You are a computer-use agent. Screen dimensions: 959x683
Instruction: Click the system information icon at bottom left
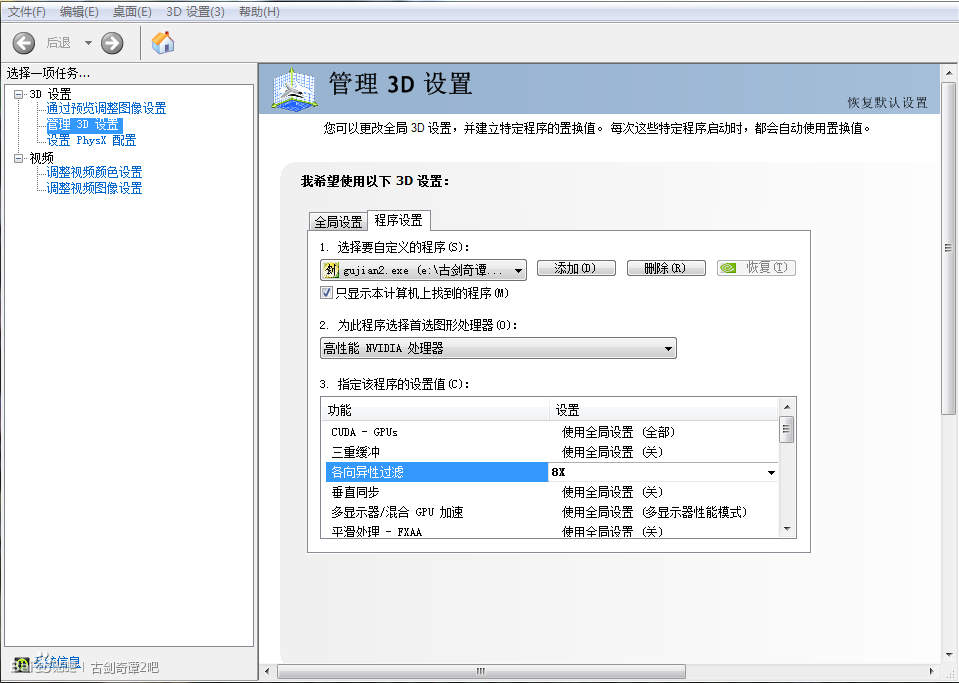coord(21,665)
